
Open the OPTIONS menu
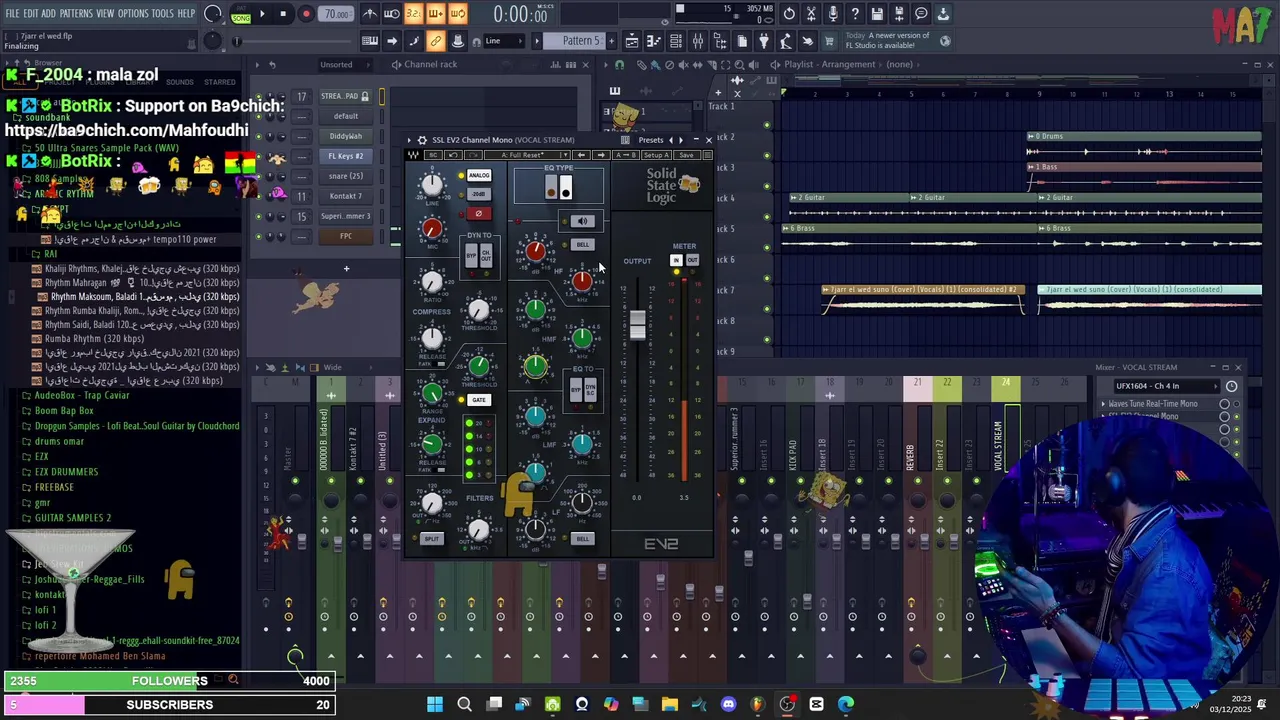coord(133,14)
